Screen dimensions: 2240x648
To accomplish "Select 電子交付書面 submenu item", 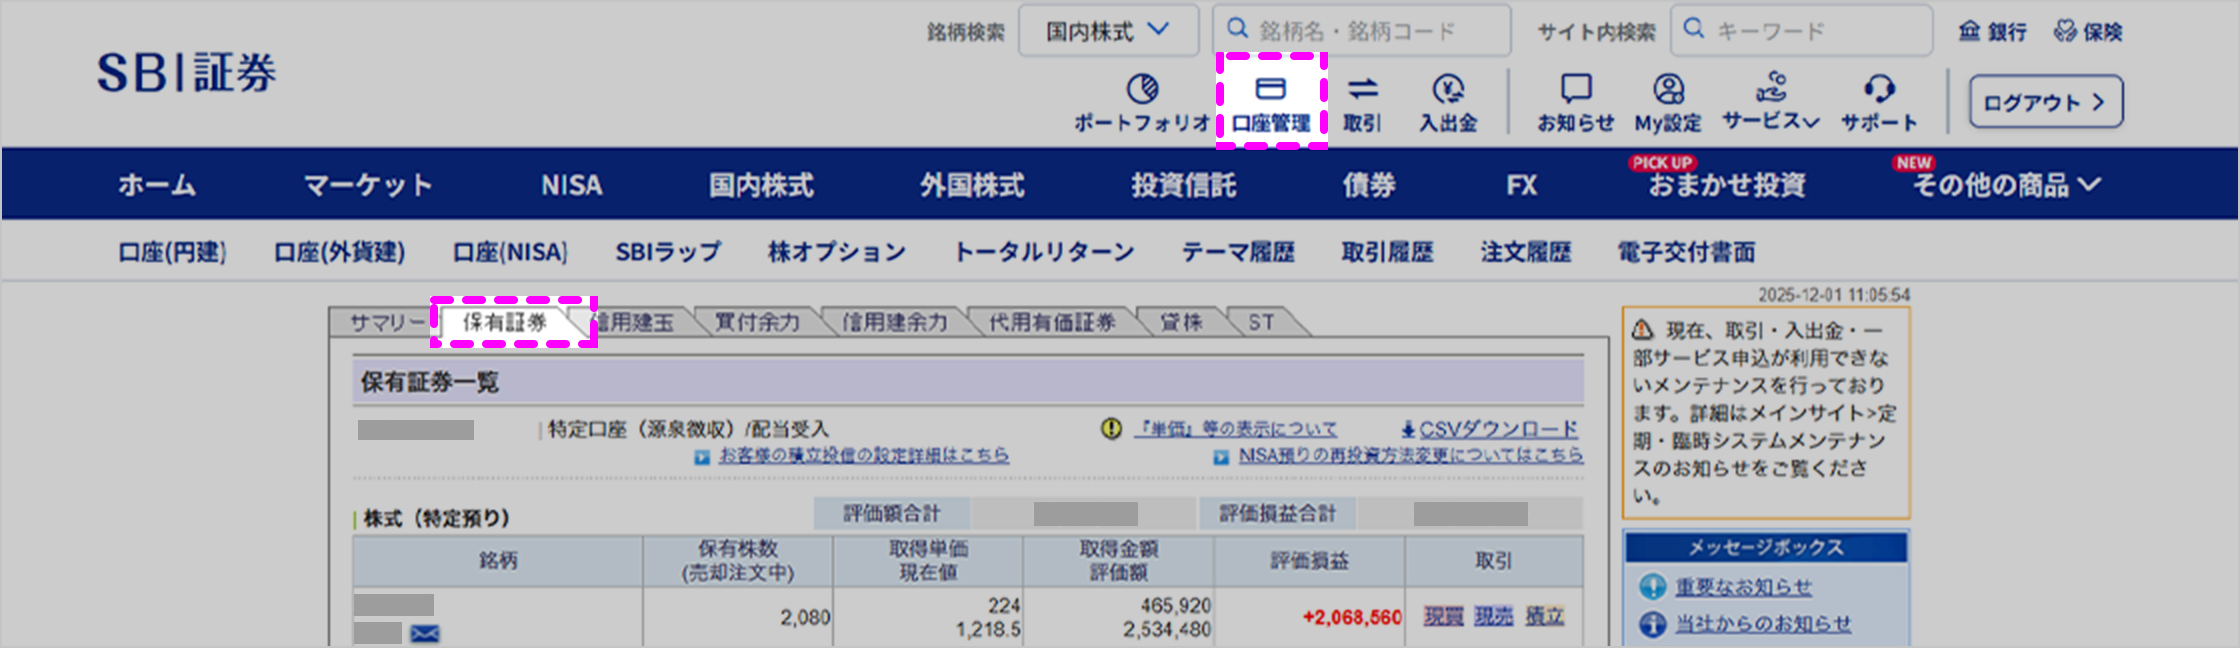I will [x=1686, y=252].
